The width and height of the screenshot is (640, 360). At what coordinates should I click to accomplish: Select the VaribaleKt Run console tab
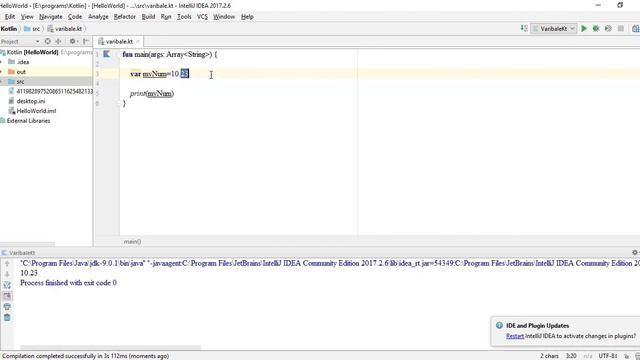pos(19,253)
